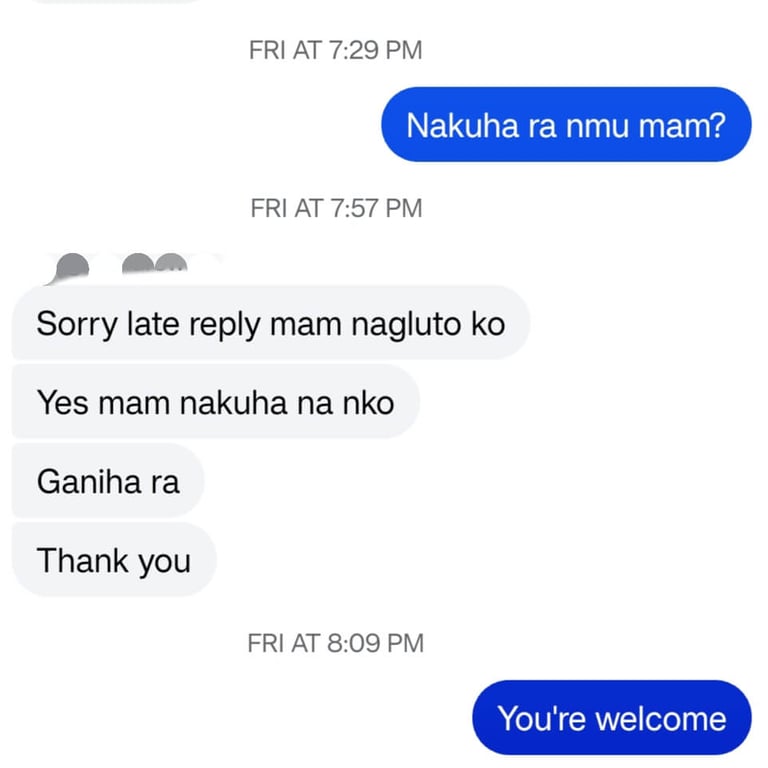Click the "Nakuha ra nmu mam?" message bubble
Screen dimensions: 768x768
[x=565, y=125]
